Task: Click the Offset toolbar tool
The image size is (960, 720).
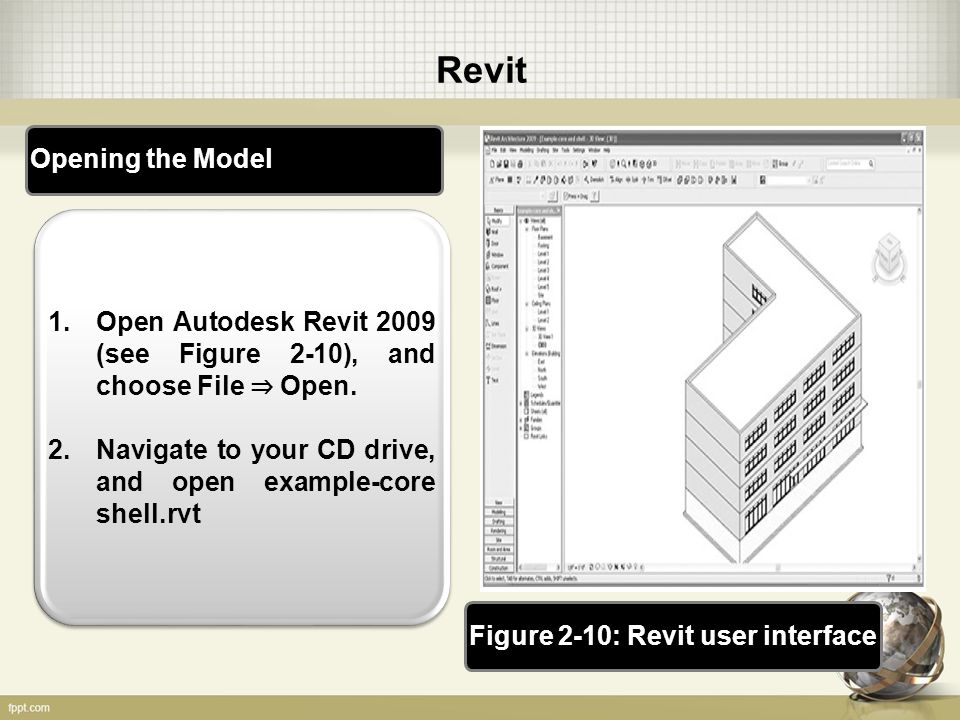Action: [665, 180]
